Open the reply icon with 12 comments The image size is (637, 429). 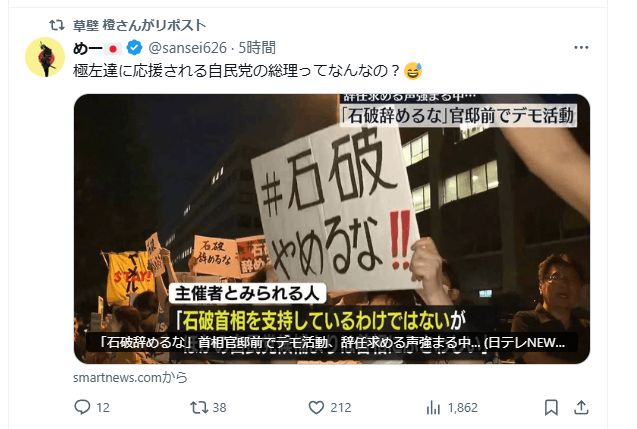(x=82, y=407)
